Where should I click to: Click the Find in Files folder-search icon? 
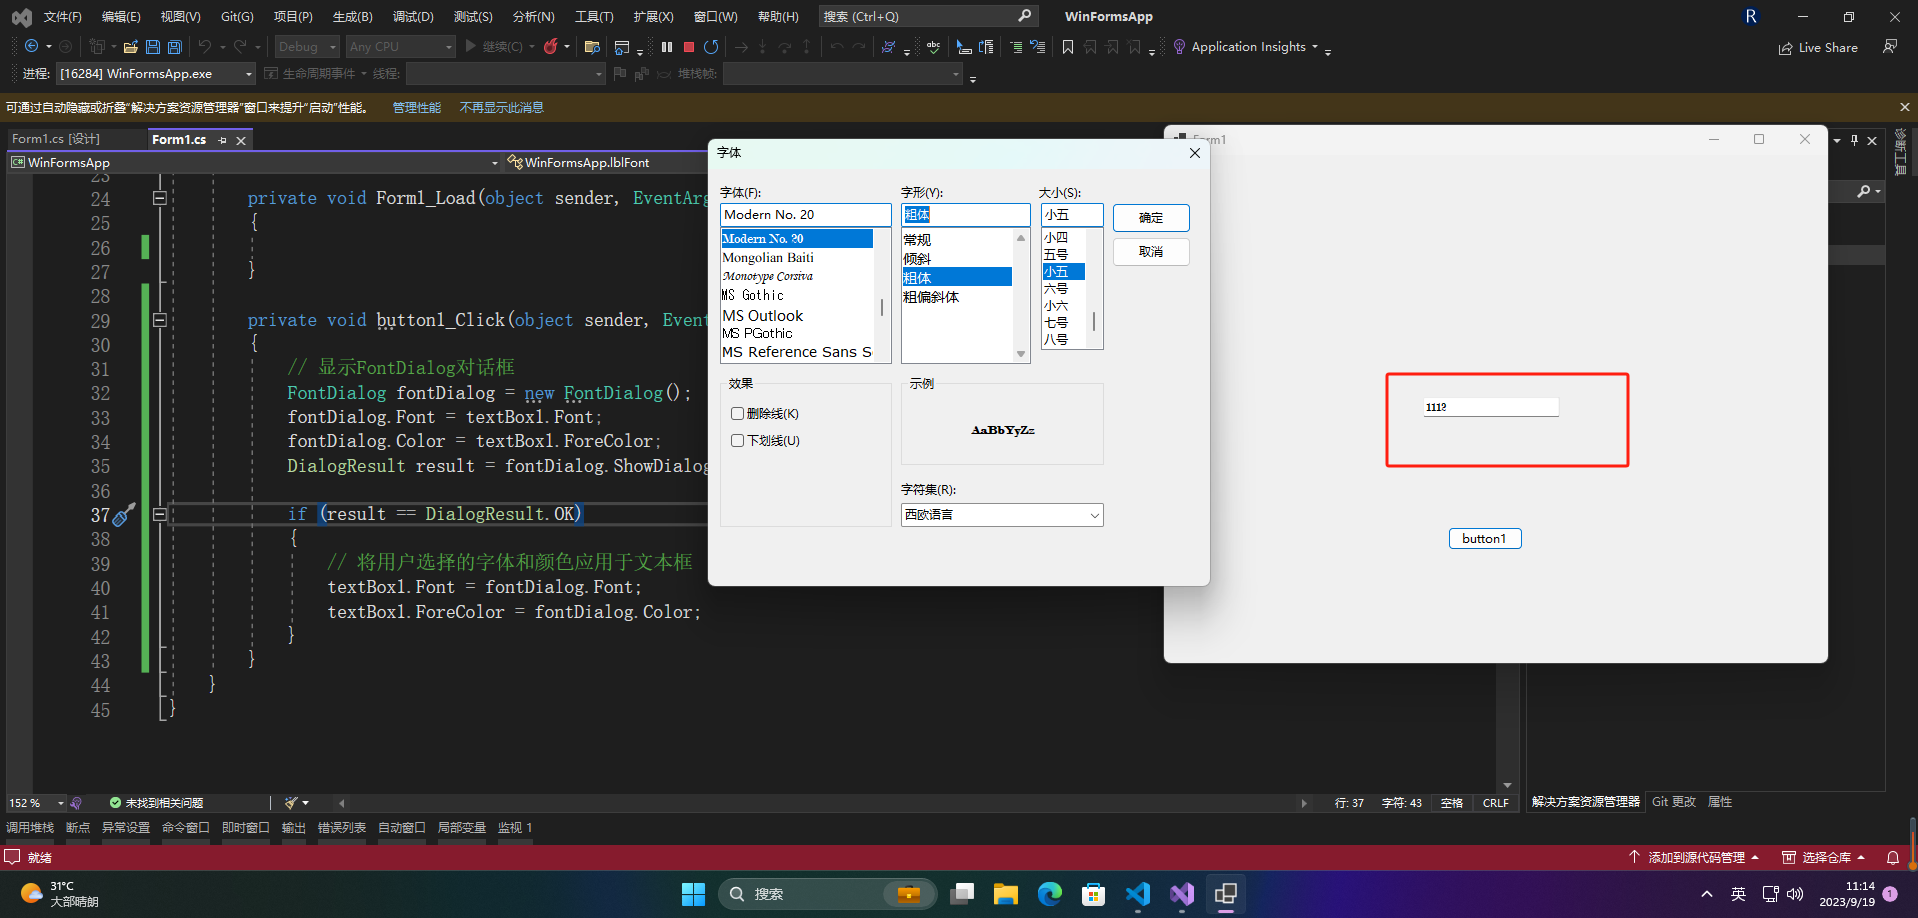click(592, 47)
